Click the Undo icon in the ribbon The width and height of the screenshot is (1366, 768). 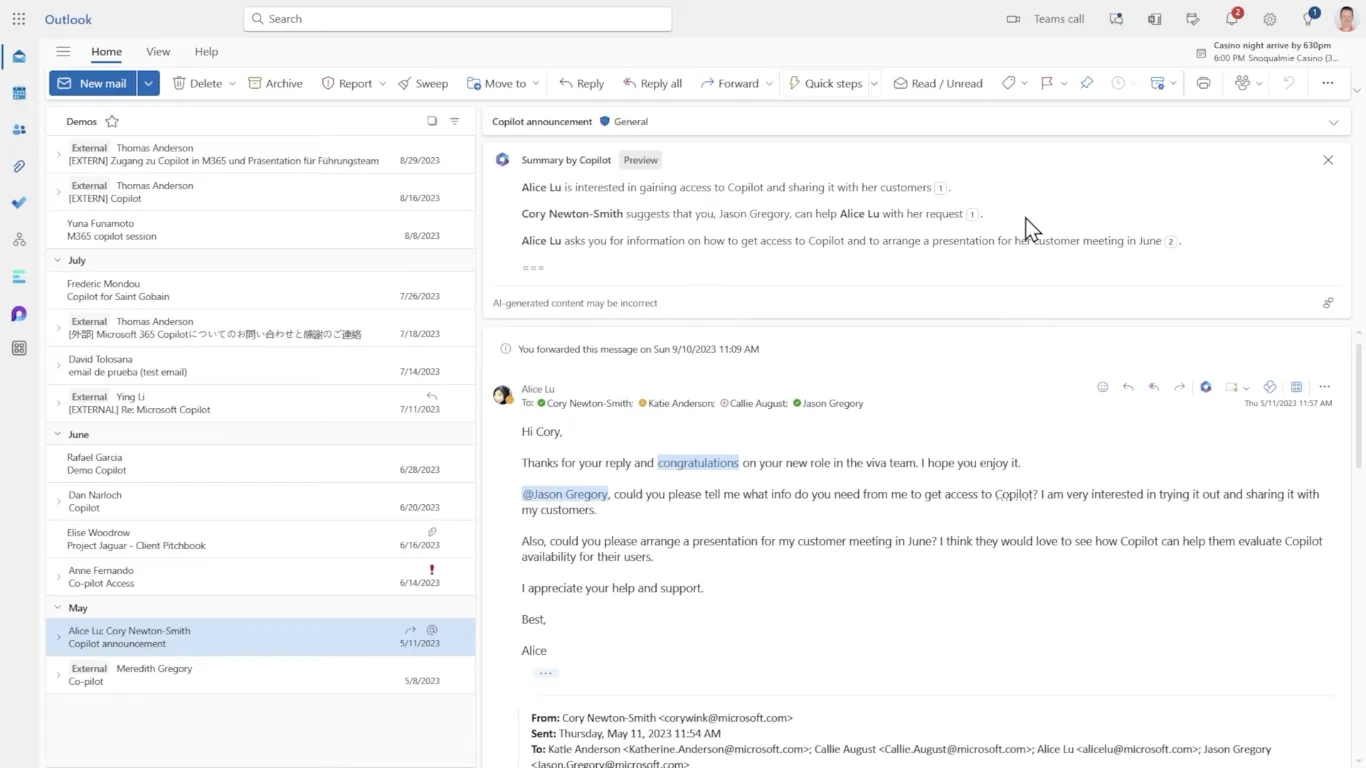(1289, 83)
